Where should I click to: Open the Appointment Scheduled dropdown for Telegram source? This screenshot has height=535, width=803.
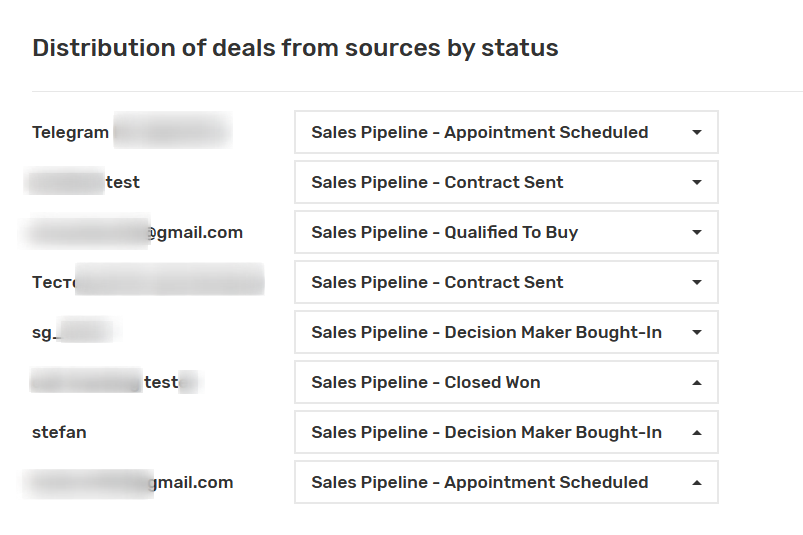(x=480, y=132)
